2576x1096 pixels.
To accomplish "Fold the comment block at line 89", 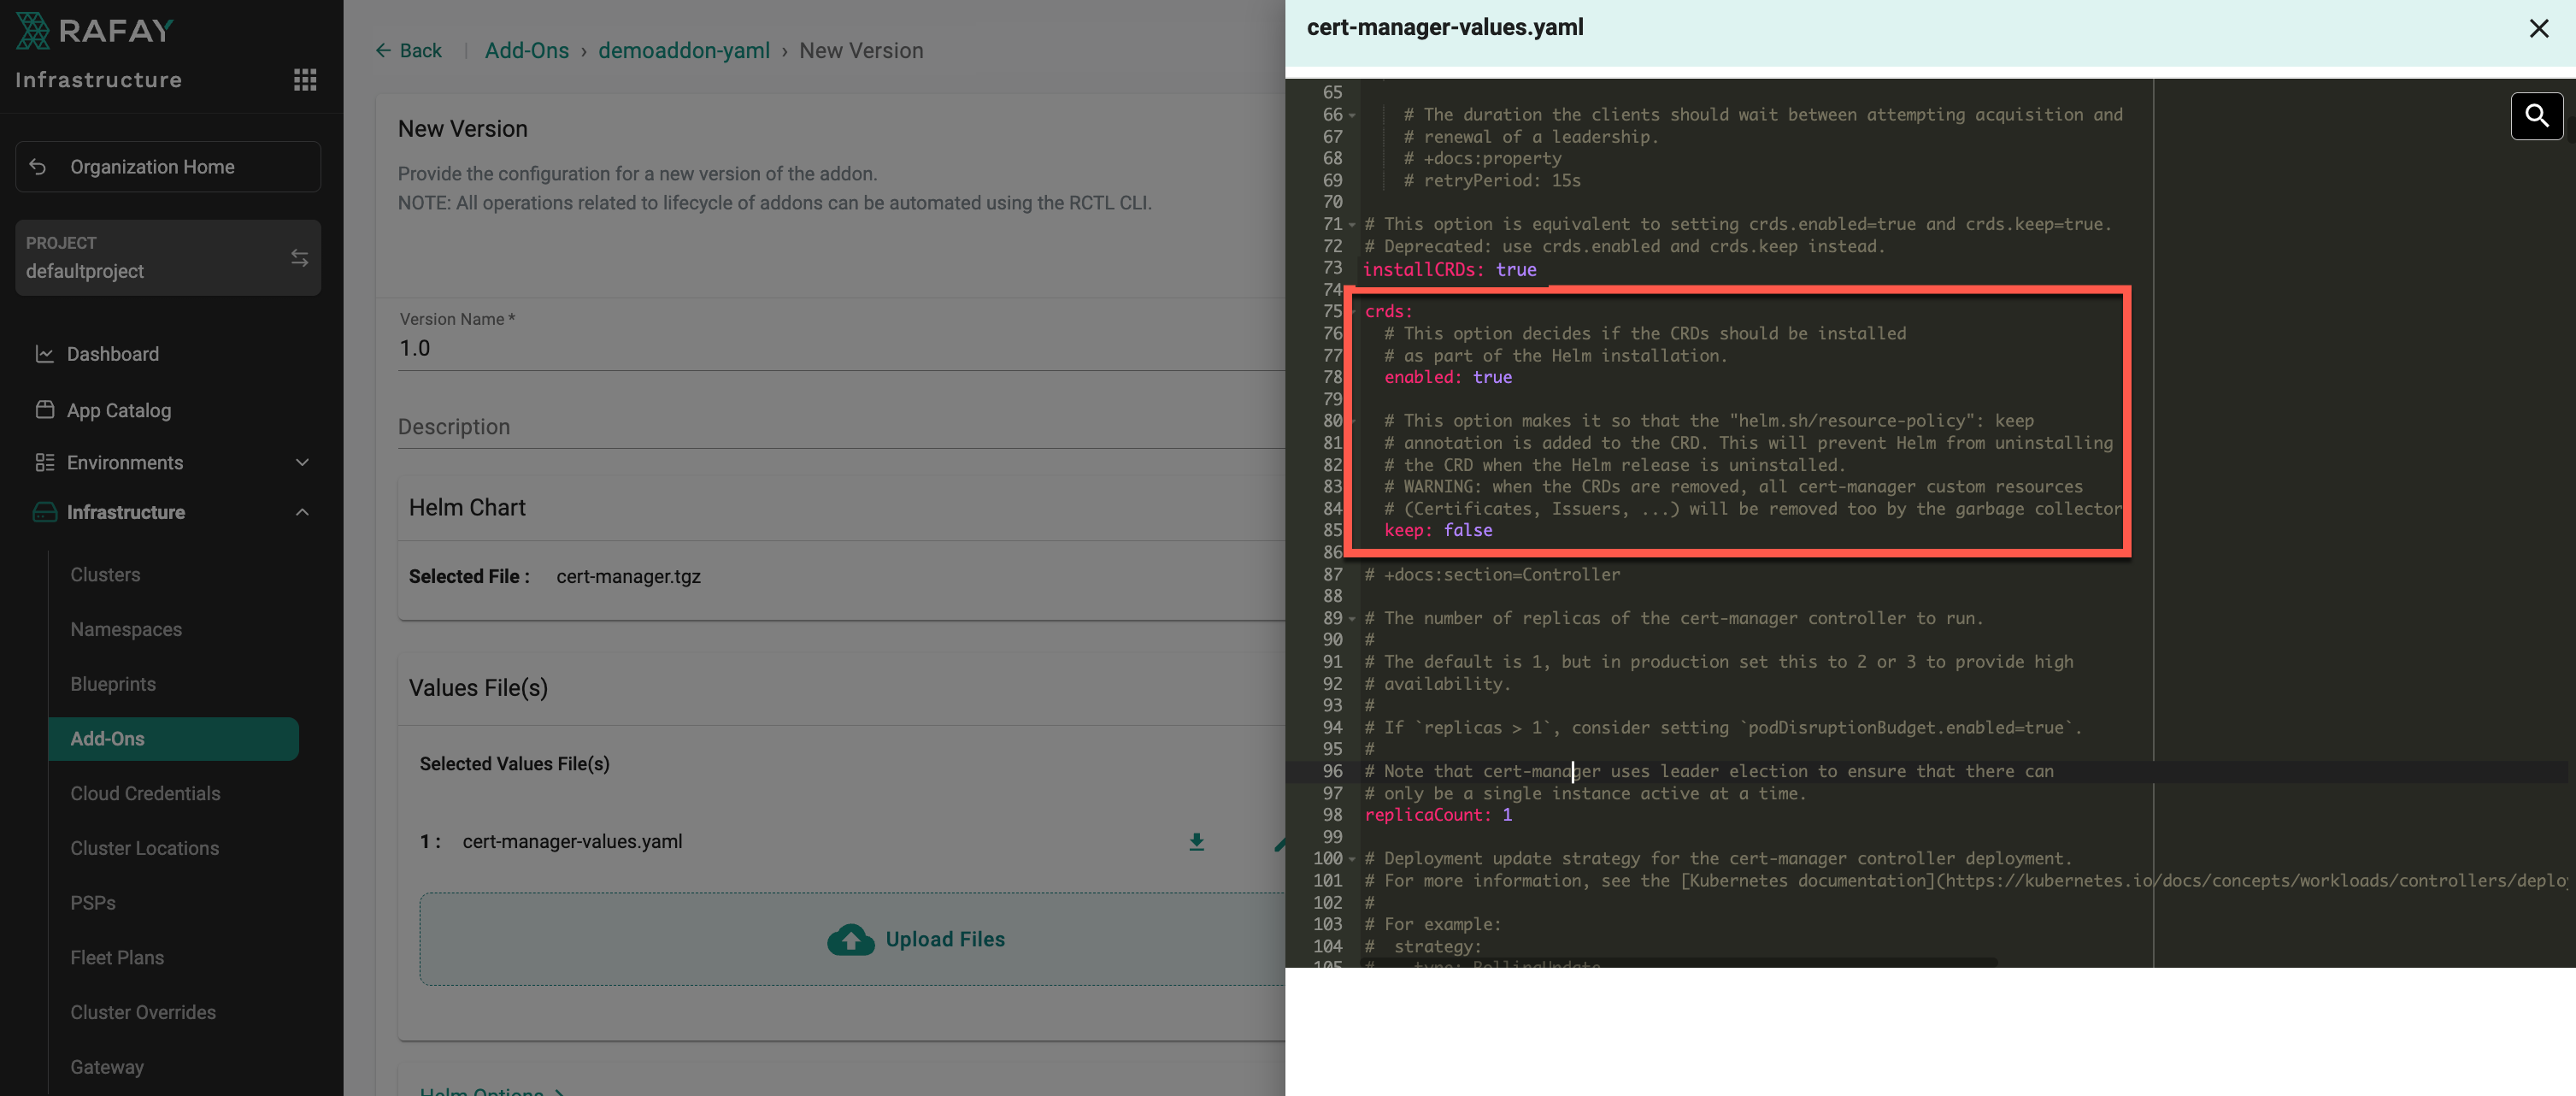I will click(1352, 619).
